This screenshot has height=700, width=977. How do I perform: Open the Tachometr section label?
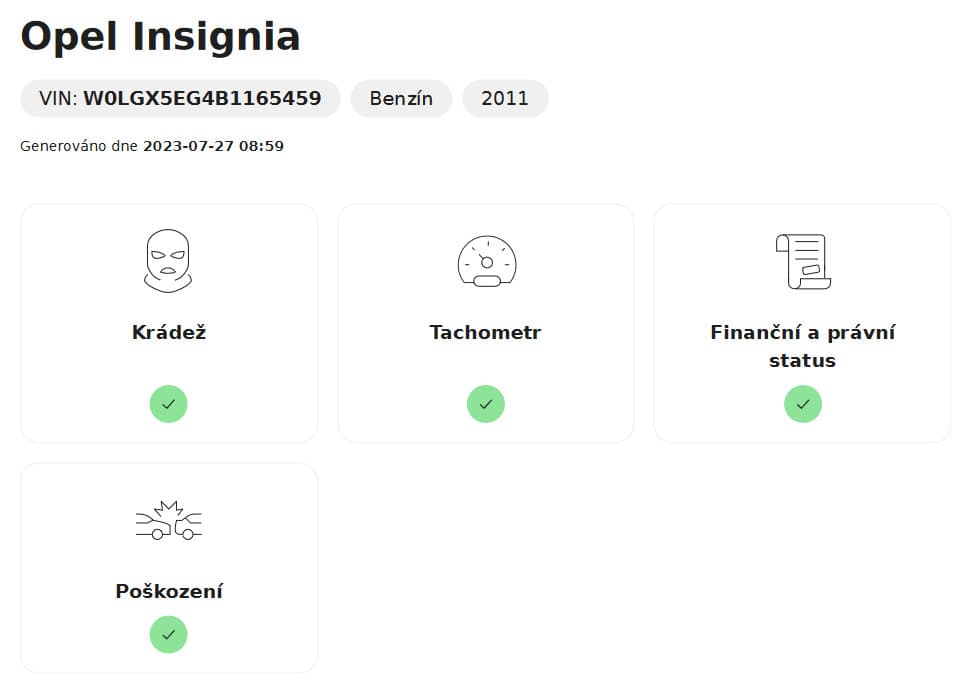pos(486,332)
